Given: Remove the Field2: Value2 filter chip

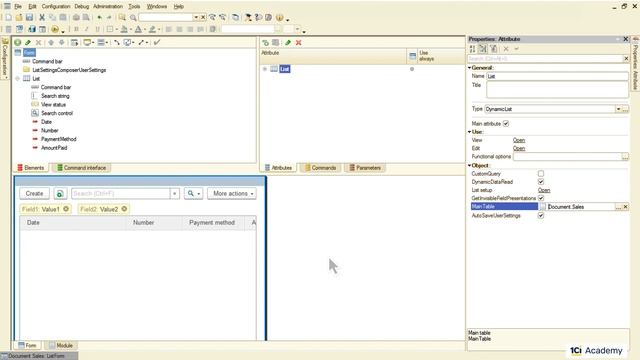Looking at the screenshot, I should [124, 209].
